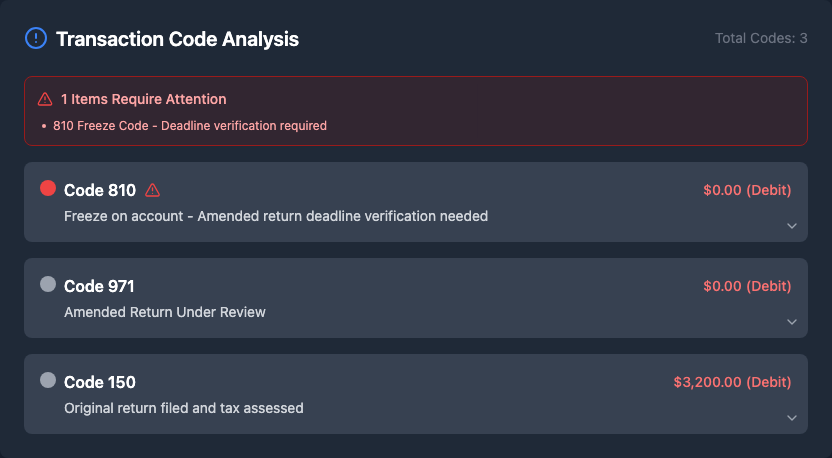
Task: Expand the Code 150 details chevron
Action: pyautogui.click(x=792, y=418)
